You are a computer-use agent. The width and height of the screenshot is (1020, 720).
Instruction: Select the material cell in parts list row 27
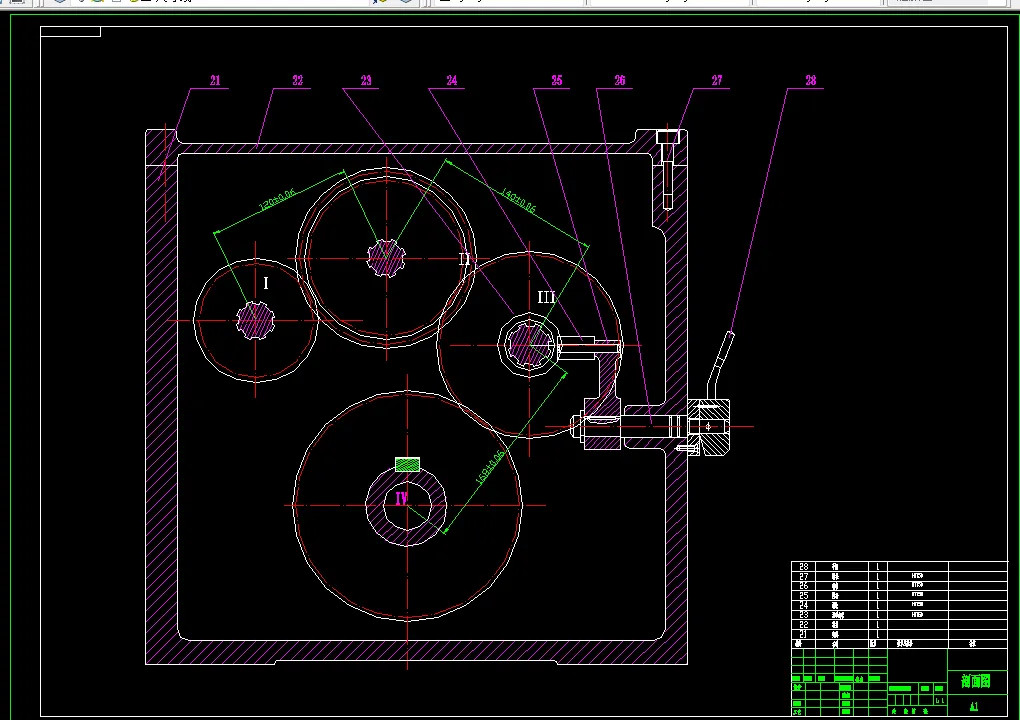917,576
